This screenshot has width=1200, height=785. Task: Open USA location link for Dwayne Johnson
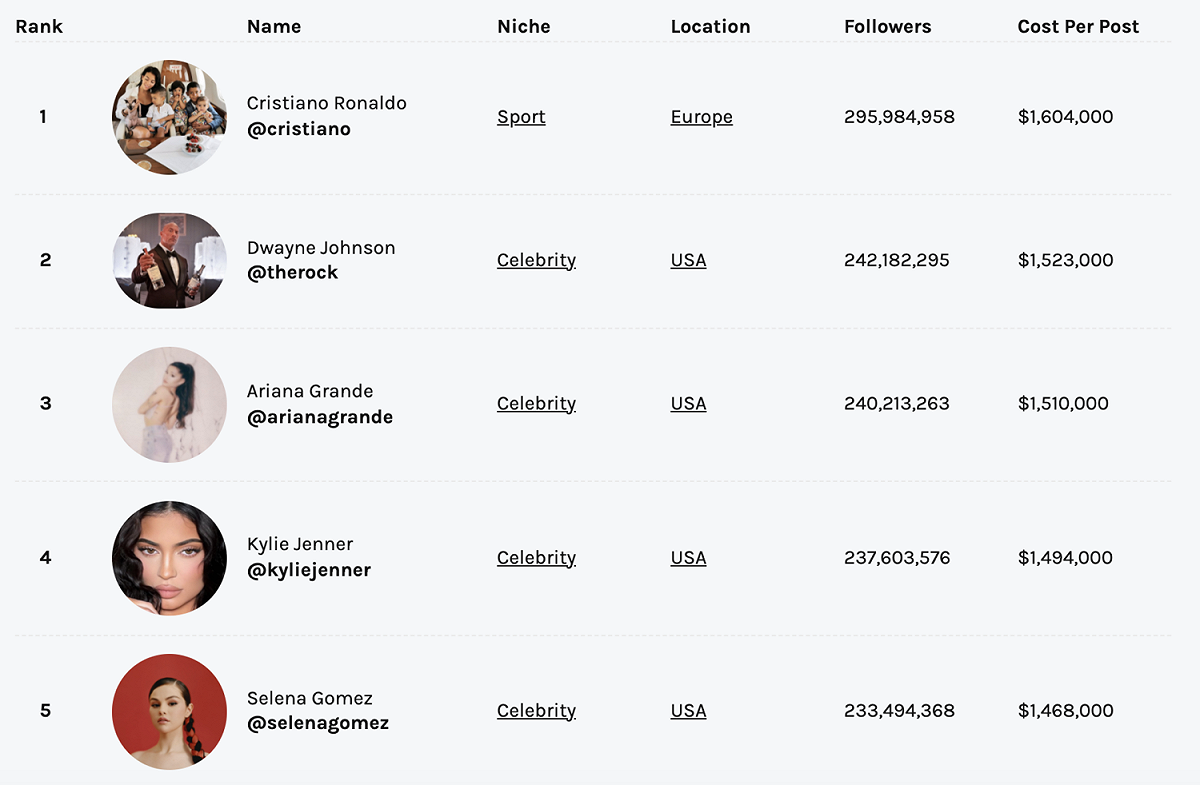pos(688,260)
